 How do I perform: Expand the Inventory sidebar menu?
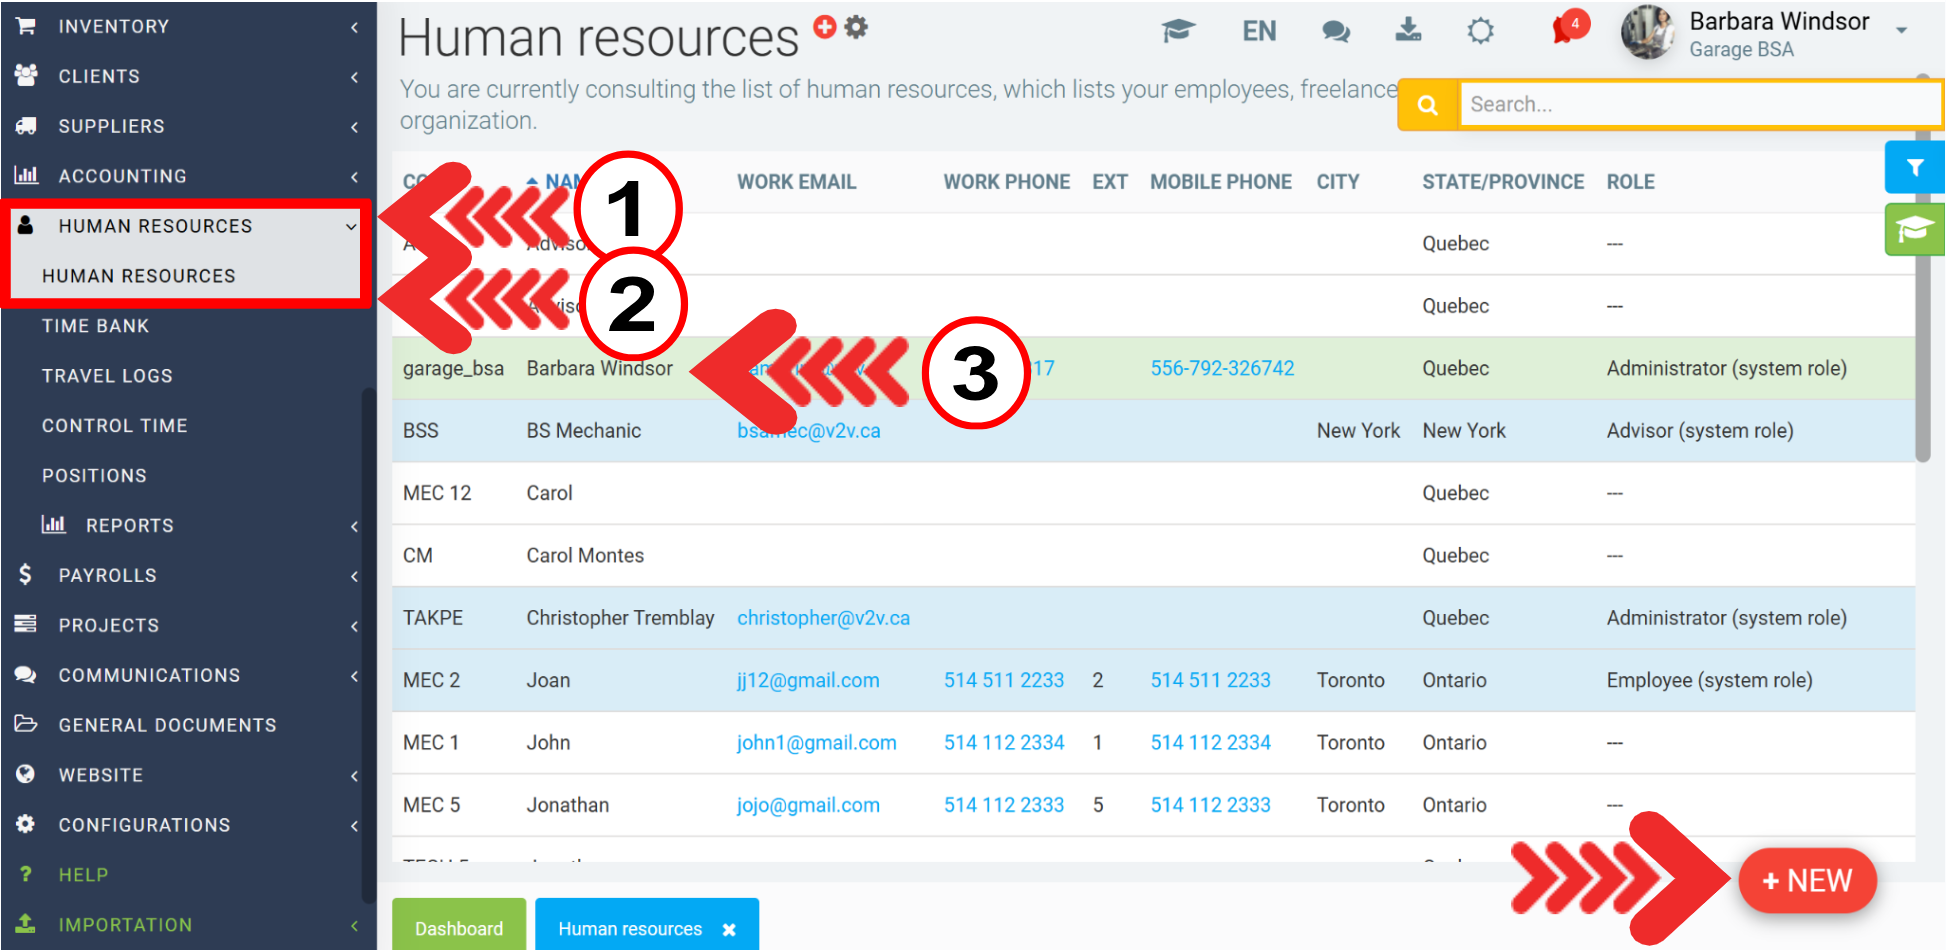[188, 26]
